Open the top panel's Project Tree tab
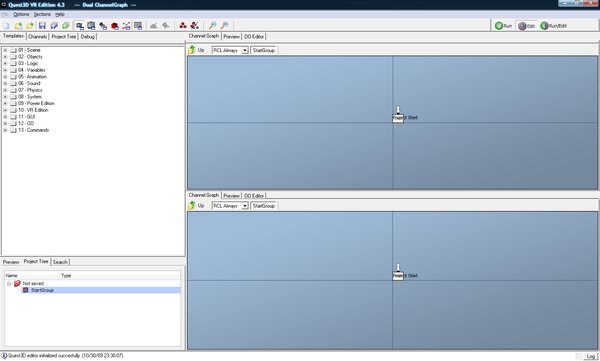The height and width of the screenshot is (361, 600). tap(64, 36)
